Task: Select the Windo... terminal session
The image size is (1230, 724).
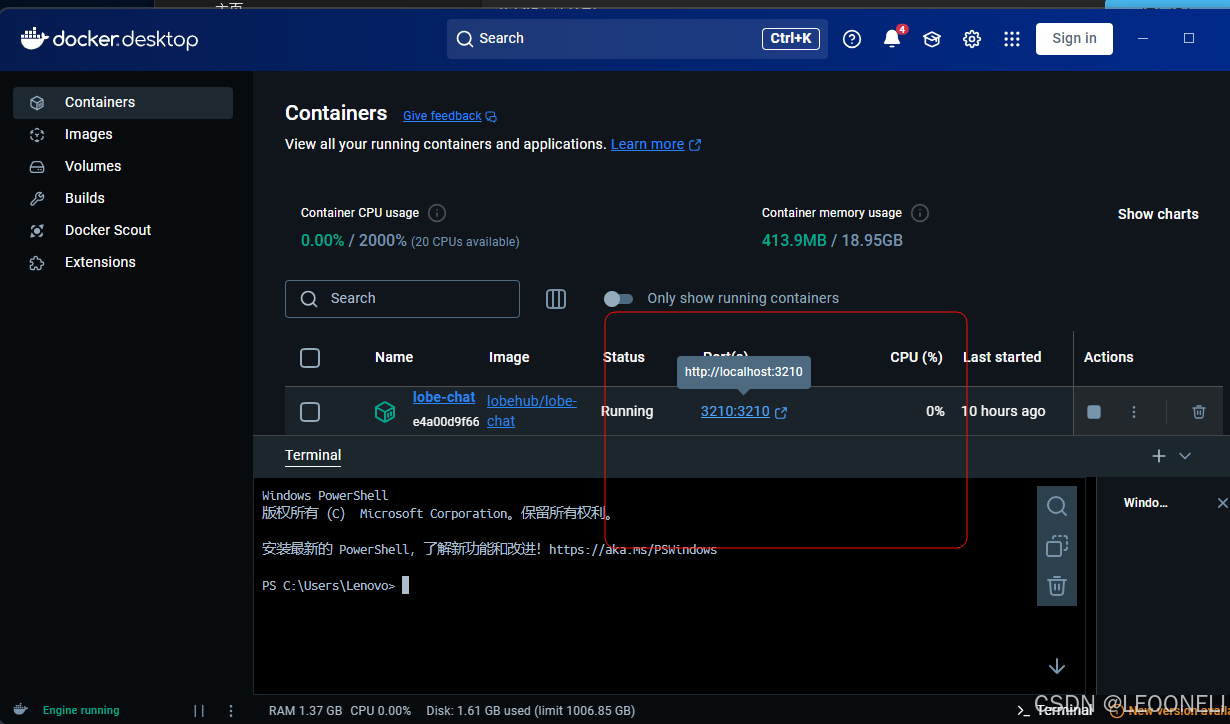Action: [1146, 503]
